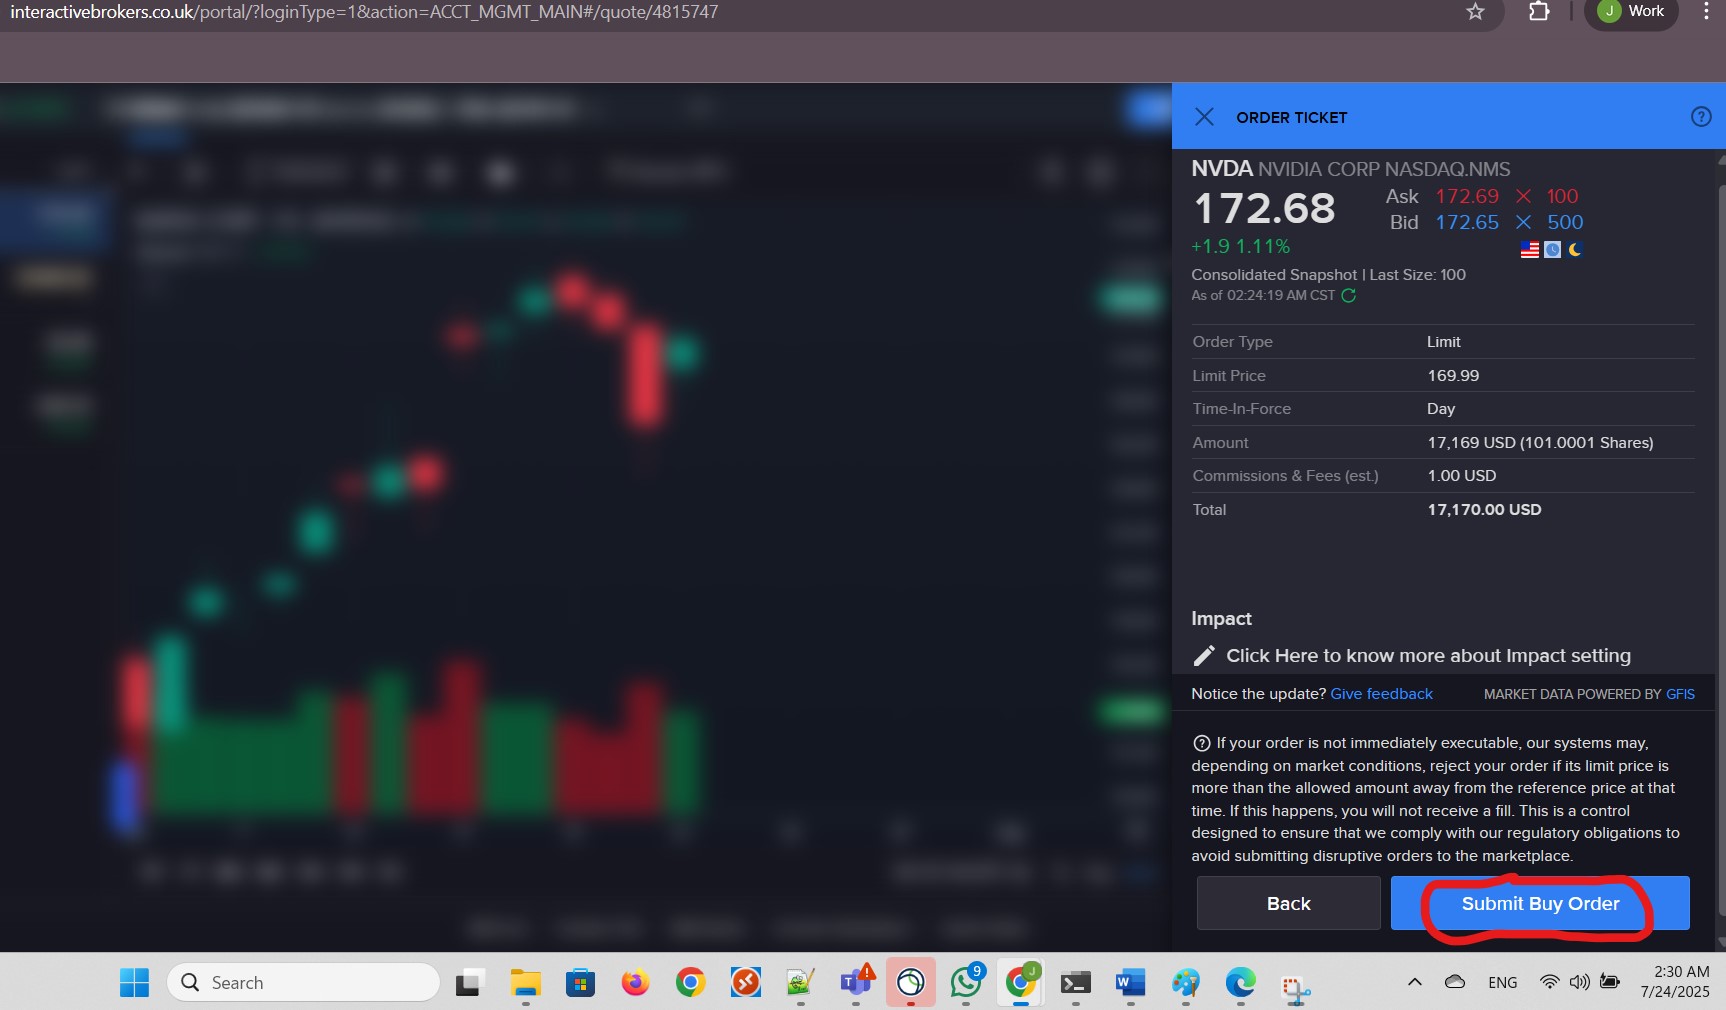1726x1010 pixels.
Task: Open the GFIS market data link
Action: (1680, 694)
